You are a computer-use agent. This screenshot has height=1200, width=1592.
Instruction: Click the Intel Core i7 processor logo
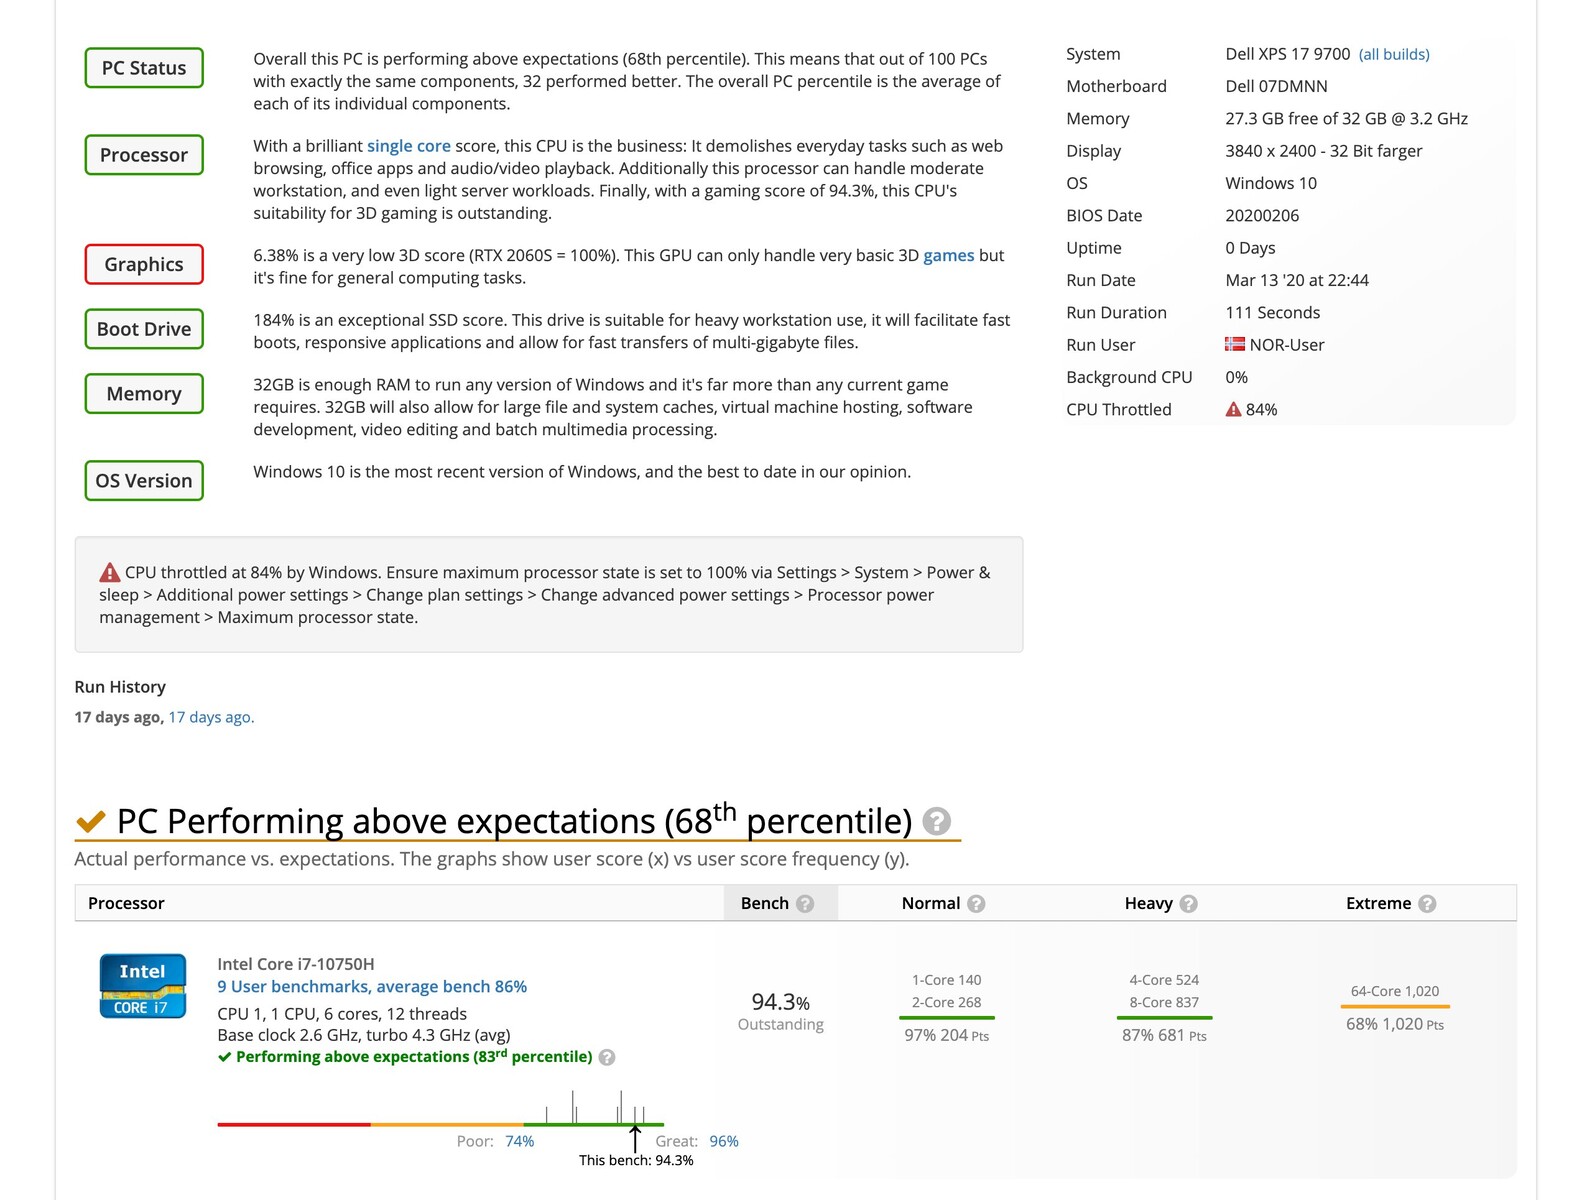pyautogui.click(x=142, y=986)
